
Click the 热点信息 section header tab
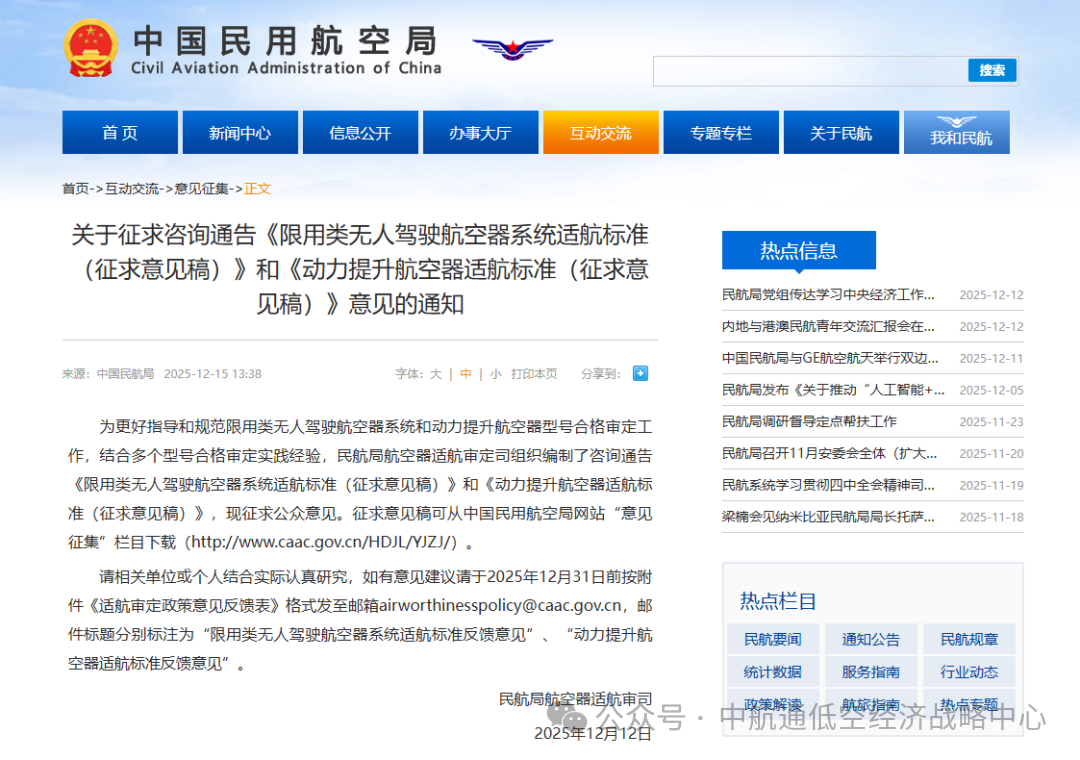tap(798, 251)
